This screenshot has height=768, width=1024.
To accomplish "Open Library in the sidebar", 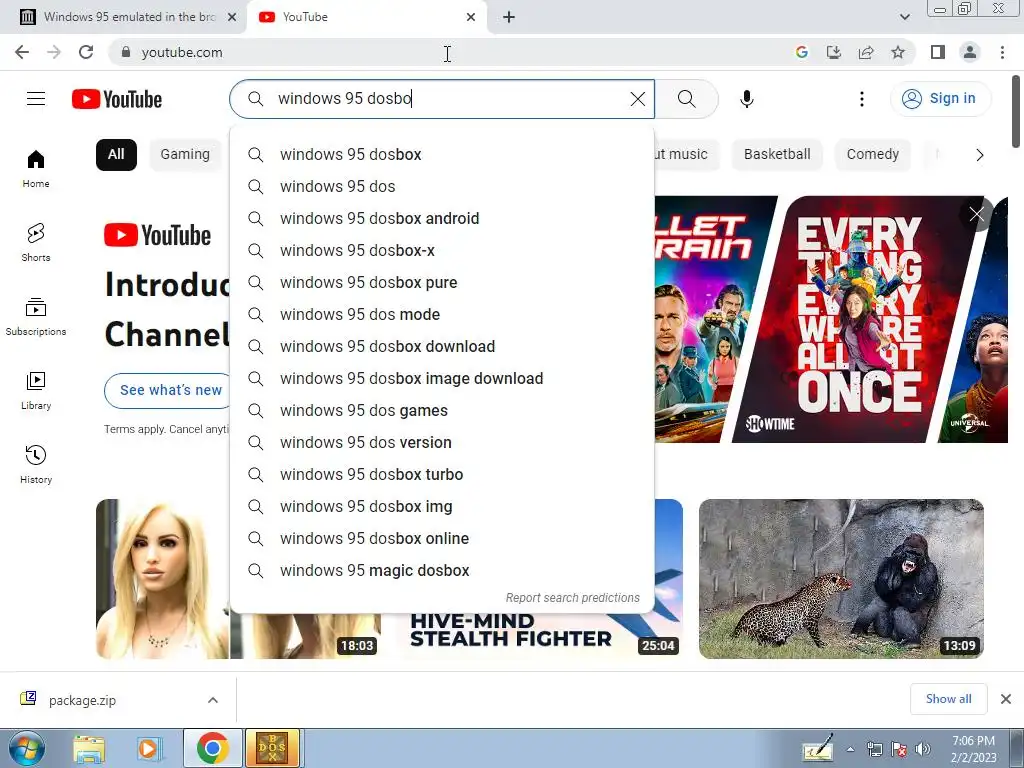I will pos(36,391).
